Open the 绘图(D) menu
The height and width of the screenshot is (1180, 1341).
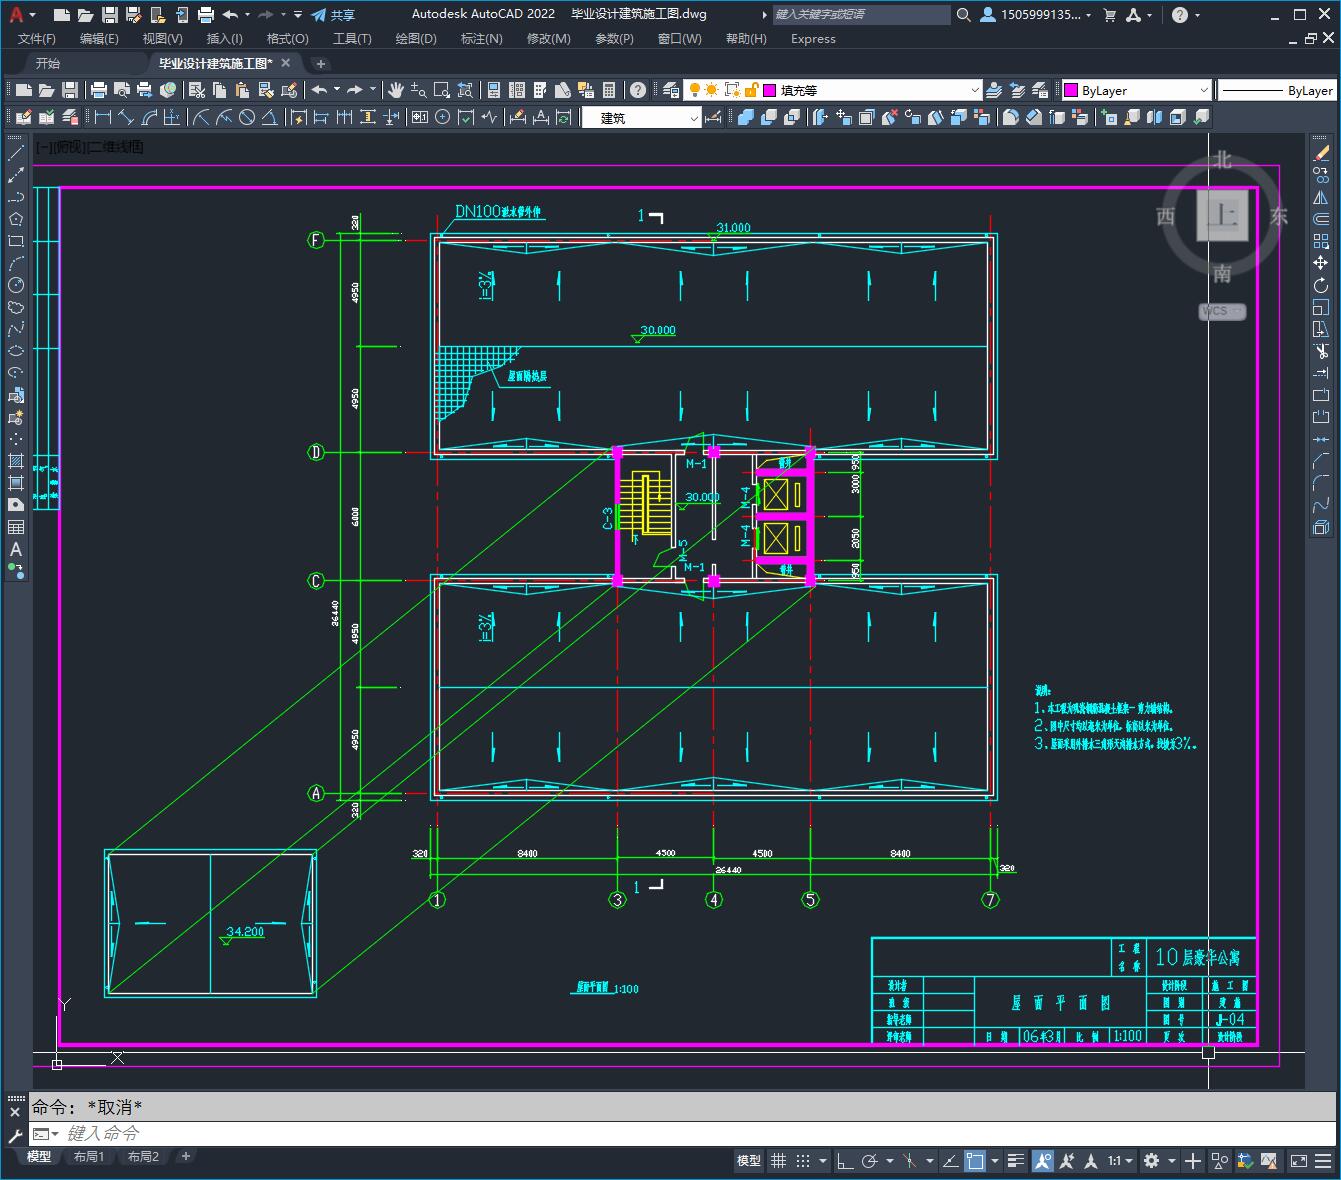point(416,38)
